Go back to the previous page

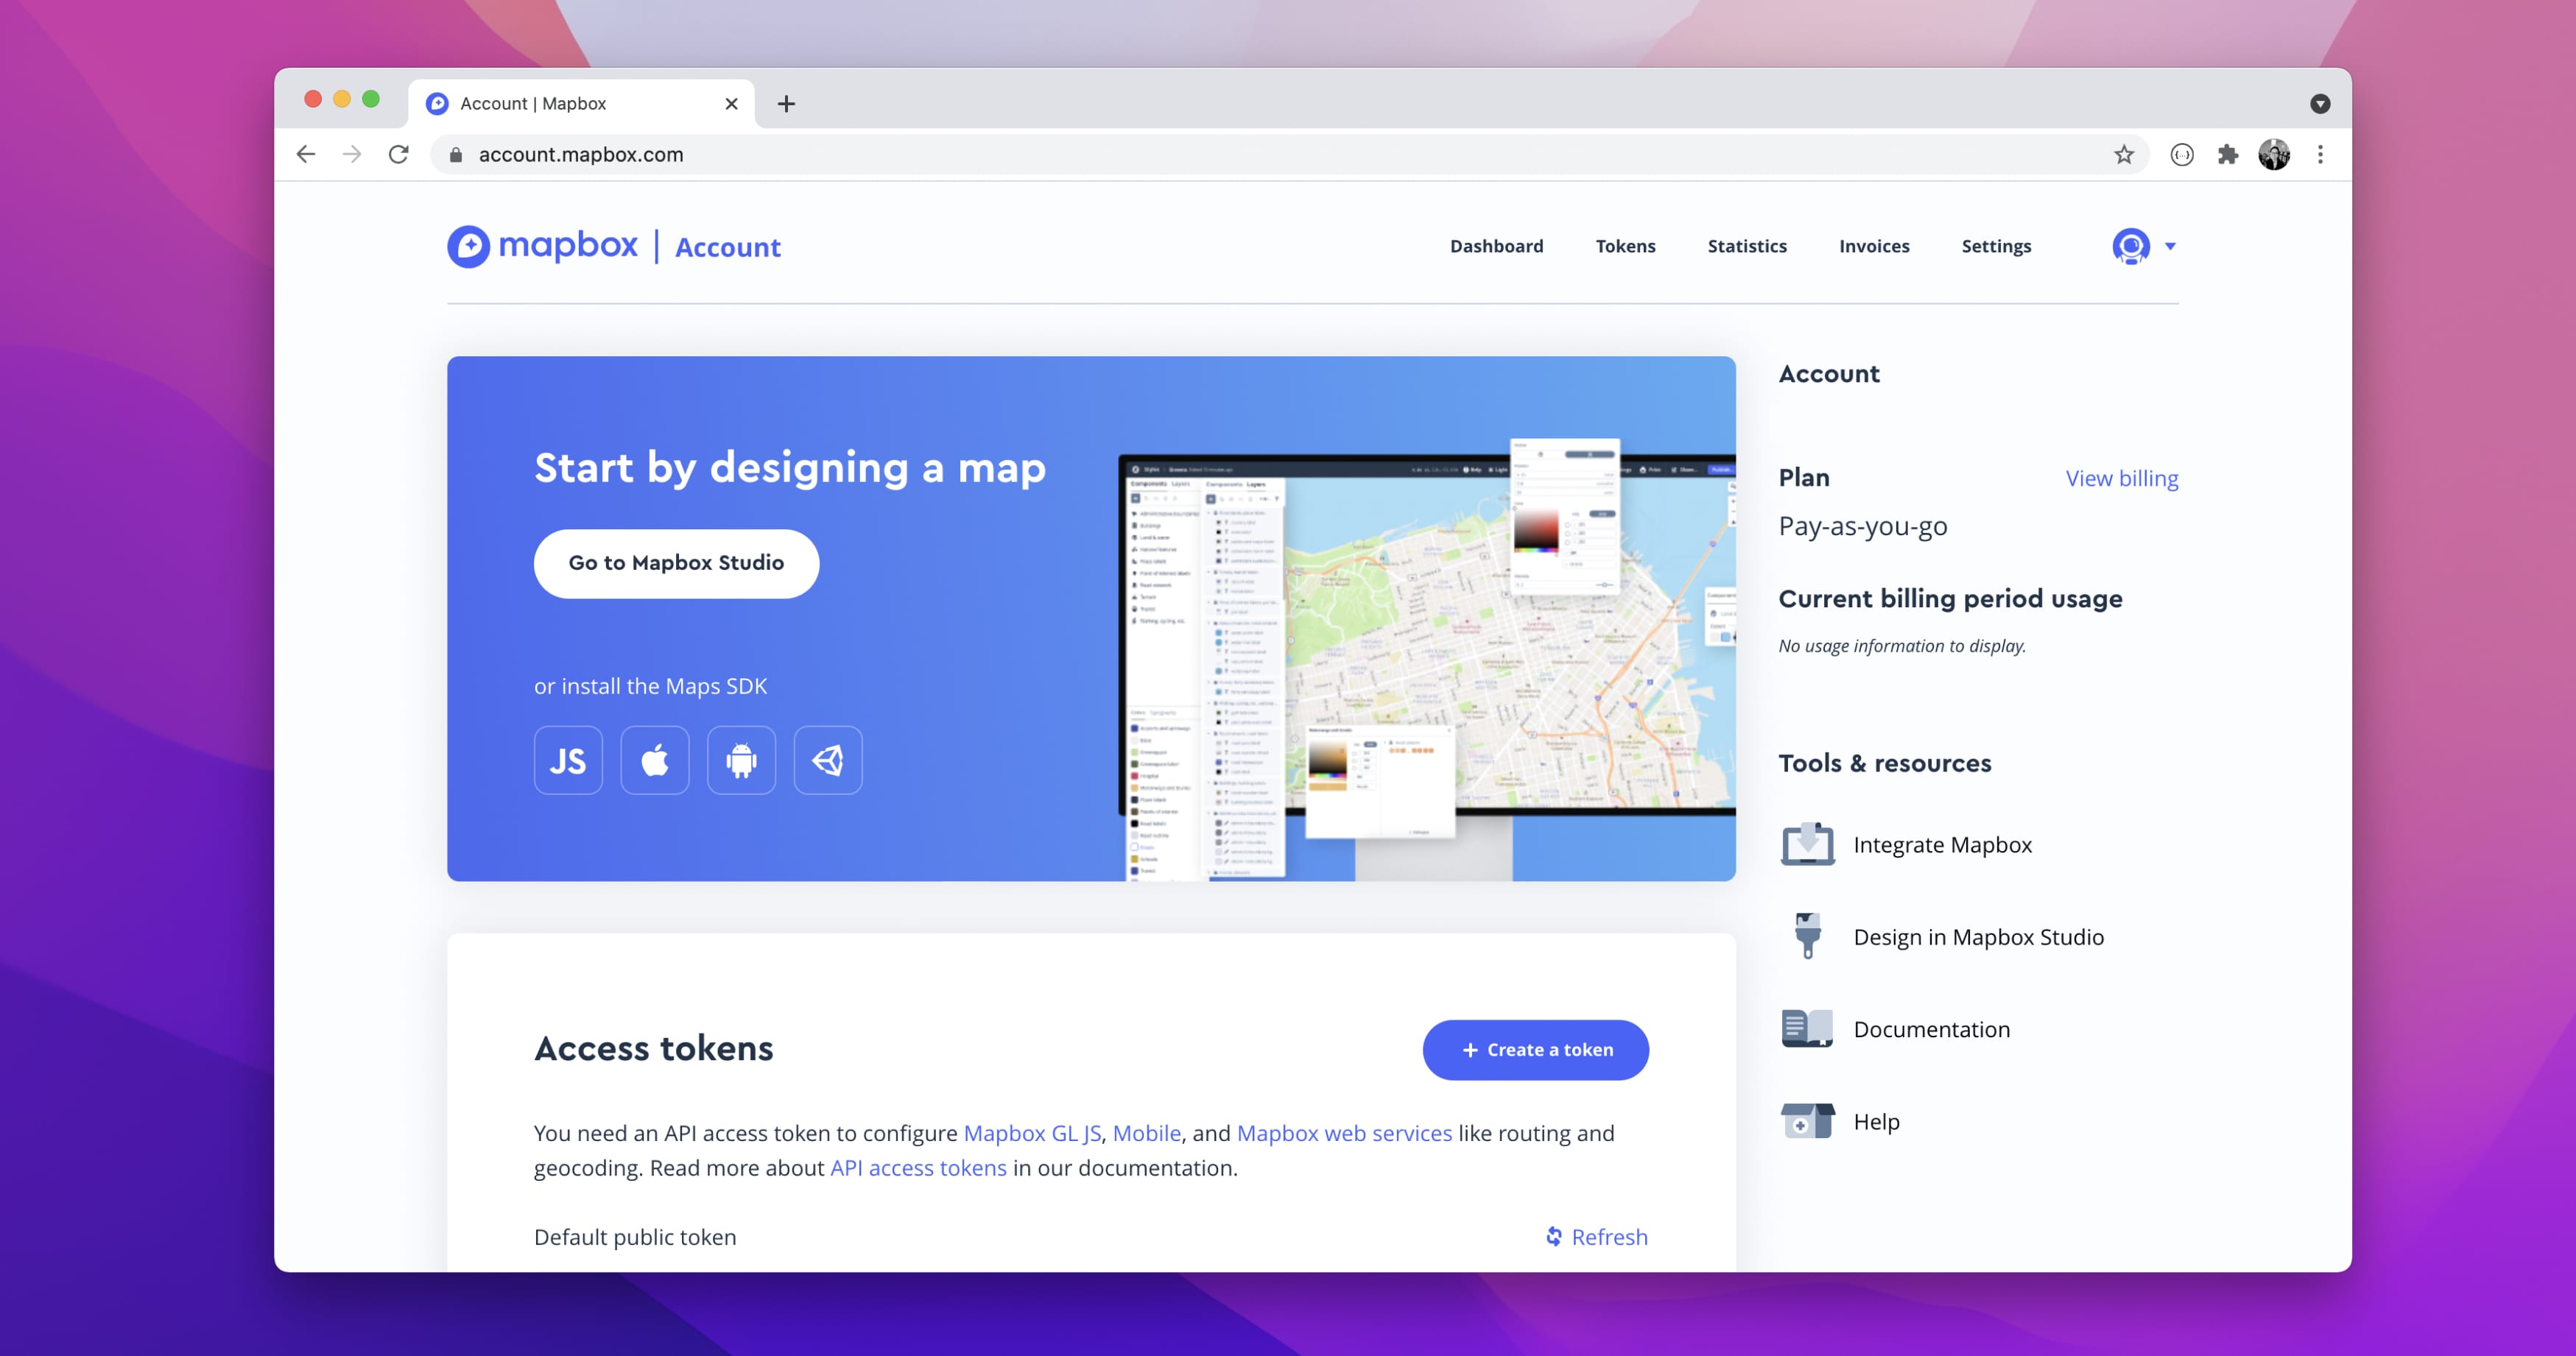[306, 154]
